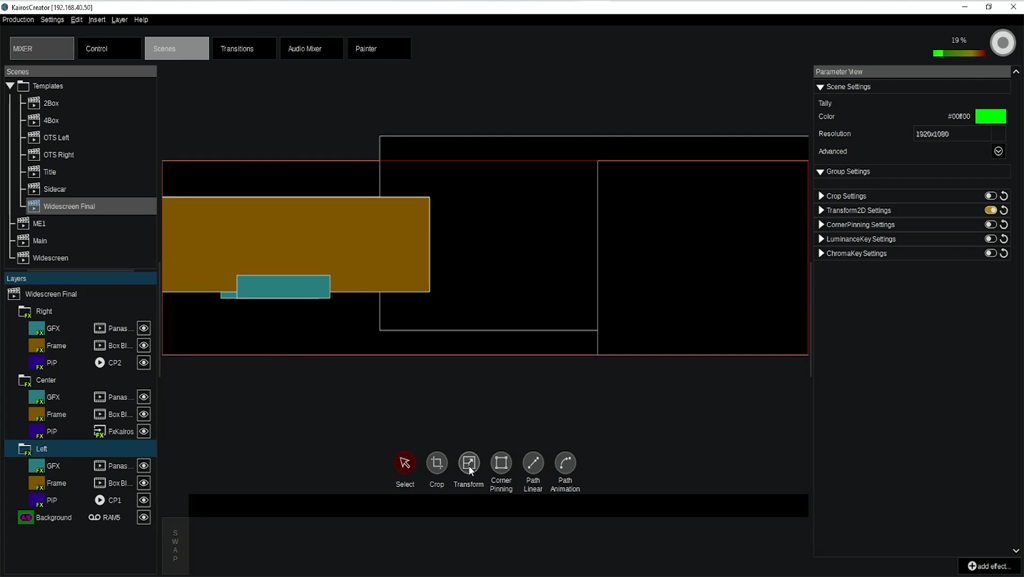Image resolution: width=1024 pixels, height=577 pixels.
Task: Activate the Select tool
Action: pyautogui.click(x=405, y=463)
